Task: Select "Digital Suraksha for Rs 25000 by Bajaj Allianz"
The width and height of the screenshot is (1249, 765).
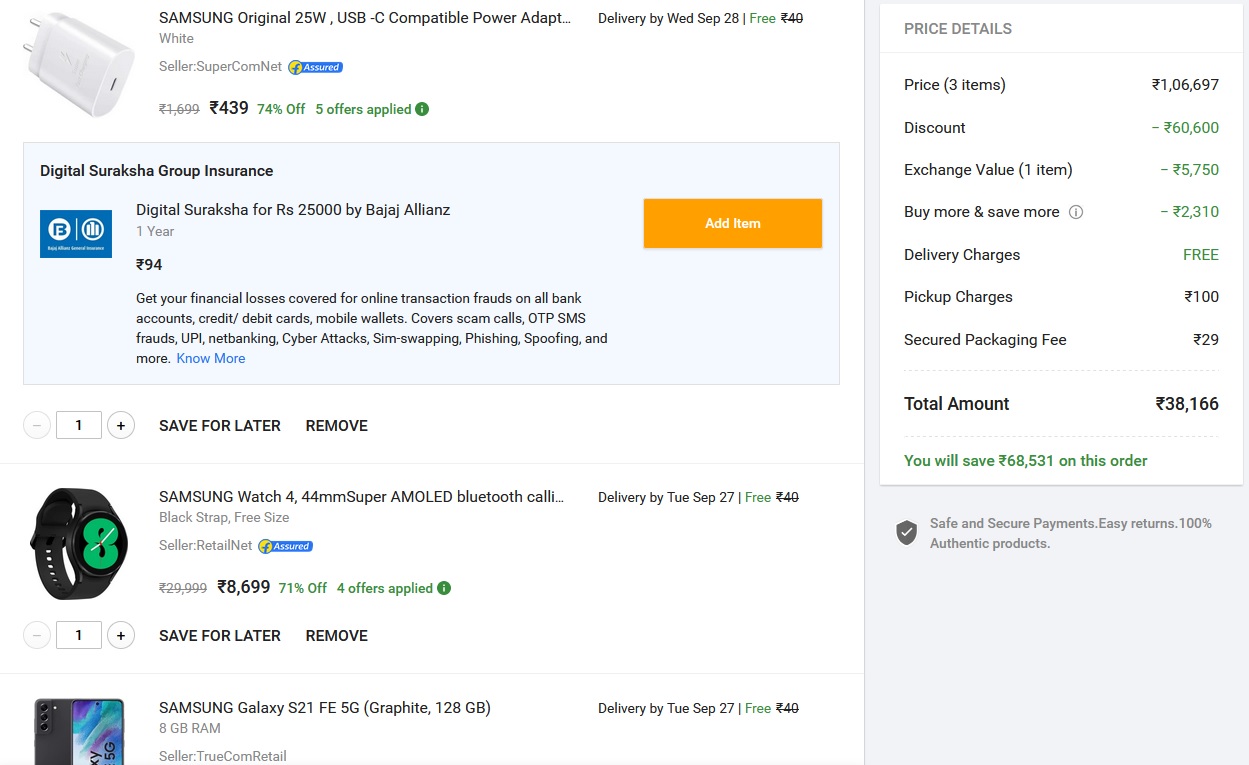Action: [293, 210]
